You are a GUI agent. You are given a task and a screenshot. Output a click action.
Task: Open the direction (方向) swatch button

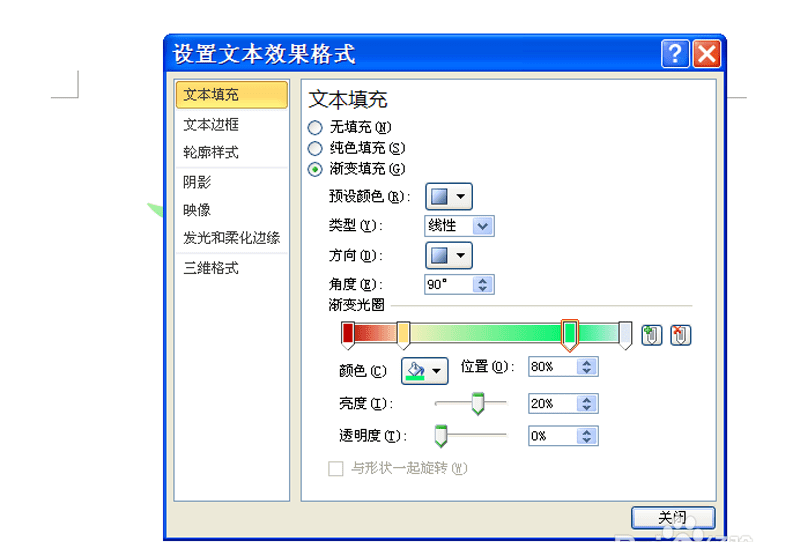(449, 255)
